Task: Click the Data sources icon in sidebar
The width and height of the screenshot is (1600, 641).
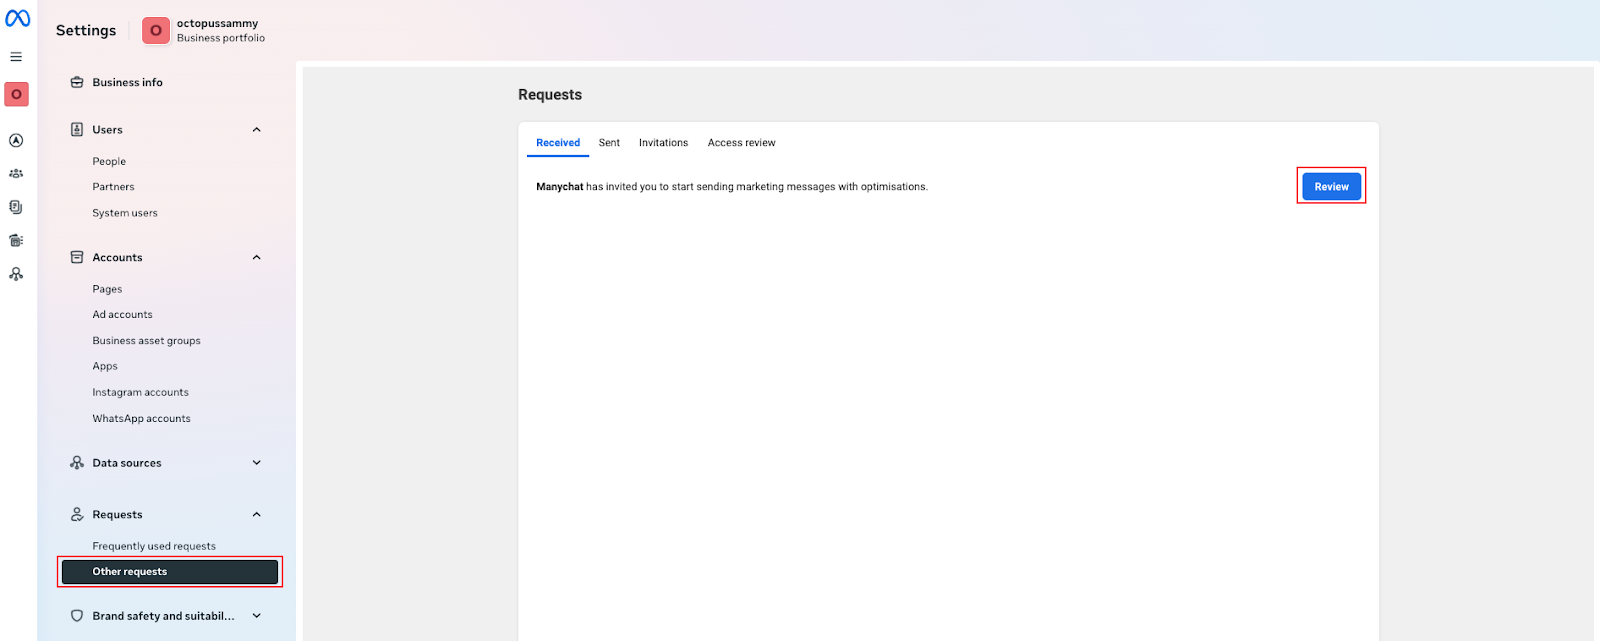Action: tap(77, 463)
